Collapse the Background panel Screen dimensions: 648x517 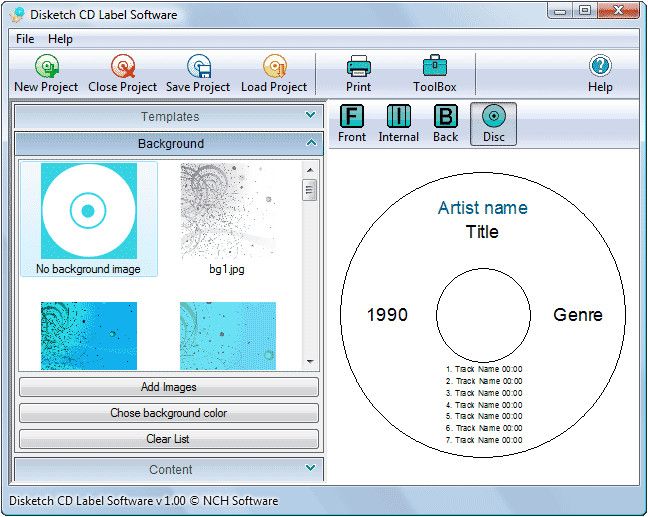pos(169,143)
